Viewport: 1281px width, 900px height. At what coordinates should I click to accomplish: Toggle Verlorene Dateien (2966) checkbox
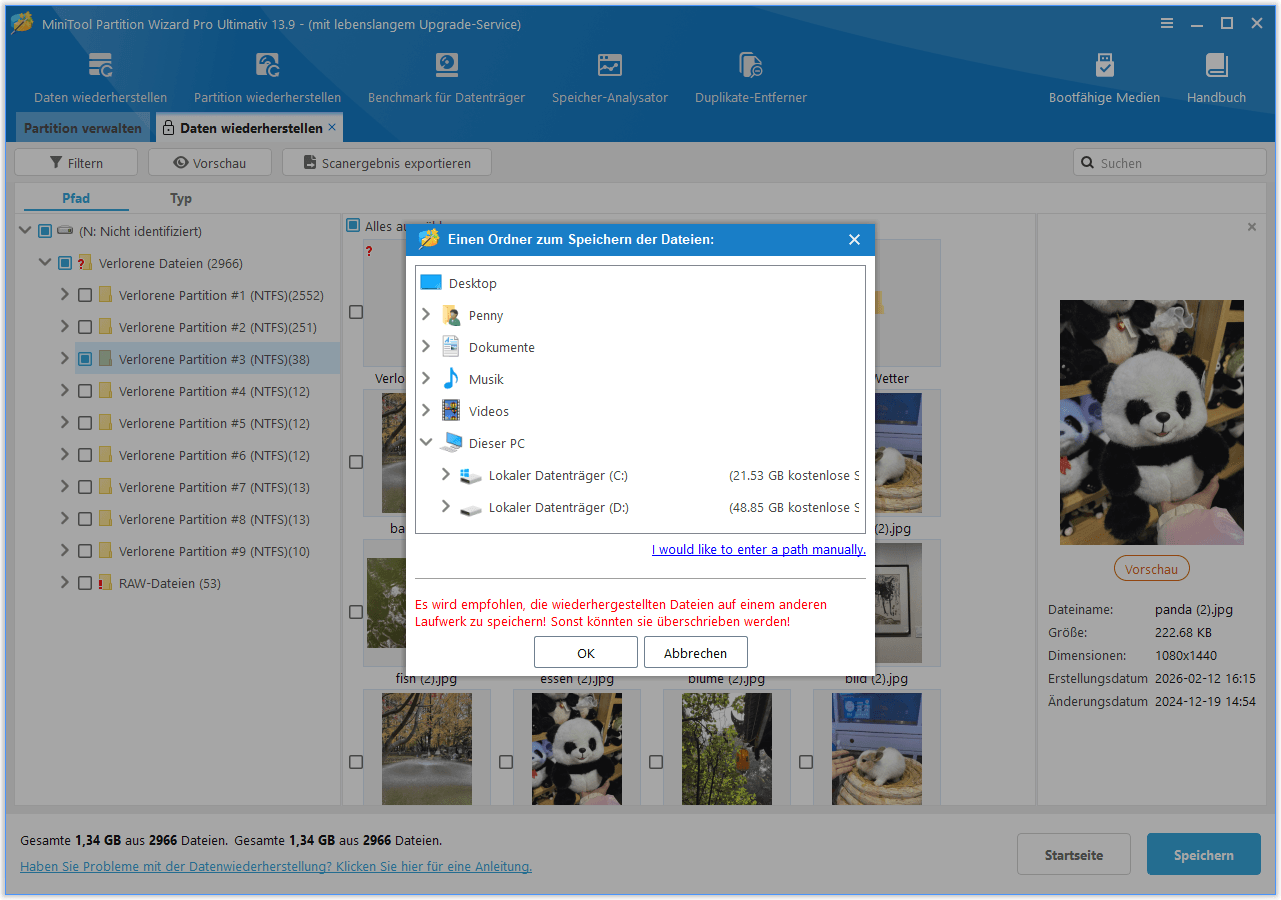64,263
